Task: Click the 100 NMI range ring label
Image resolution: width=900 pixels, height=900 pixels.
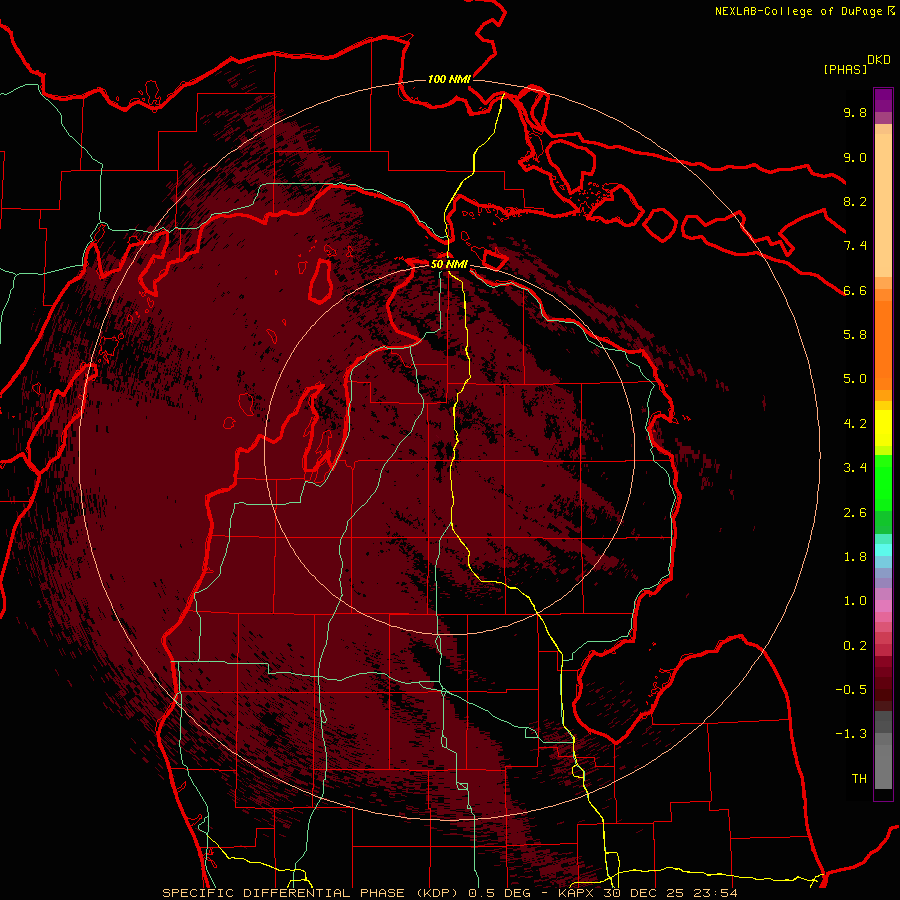Action: [x=449, y=79]
